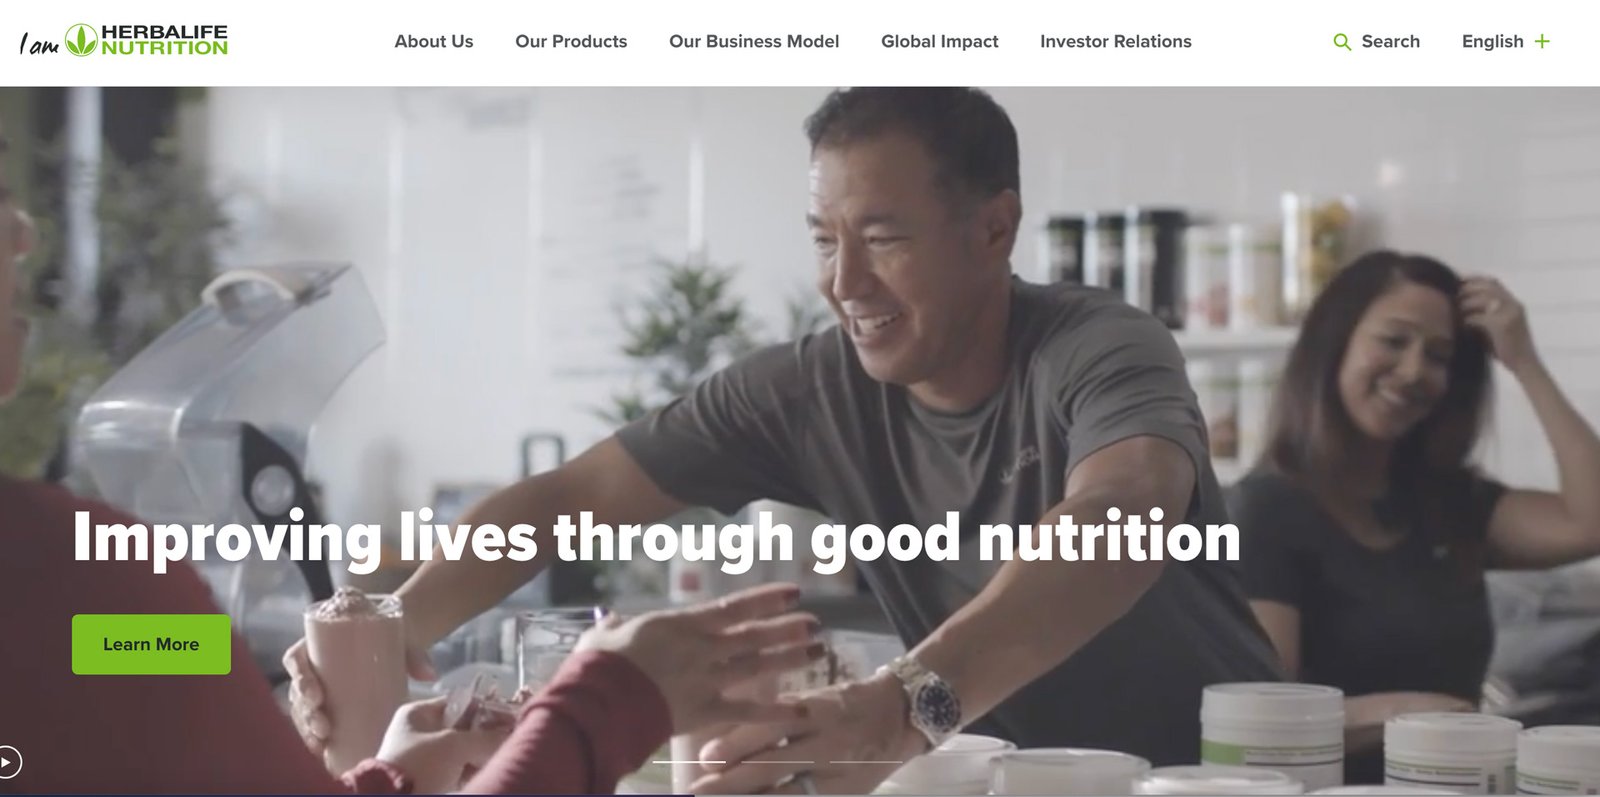Open the Our Products menu
The height and width of the screenshot is (797, 1600).
571,41
